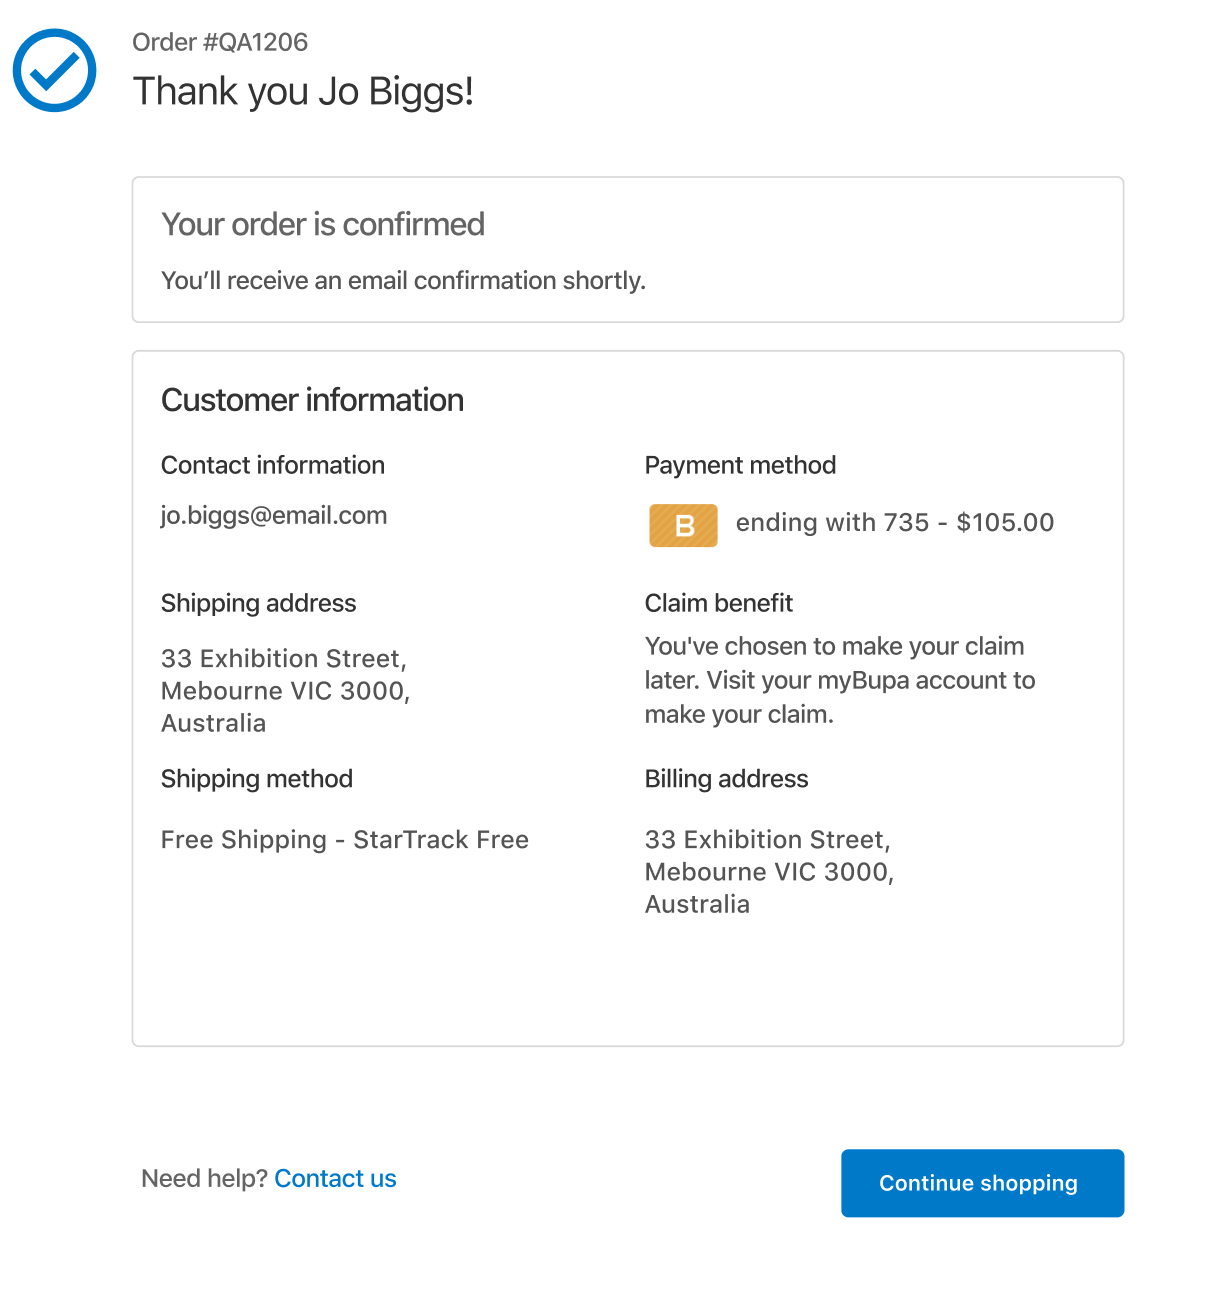Click the Payment method label
The height and width of the screenshot is (1296, 1208).
pos(740,465)
